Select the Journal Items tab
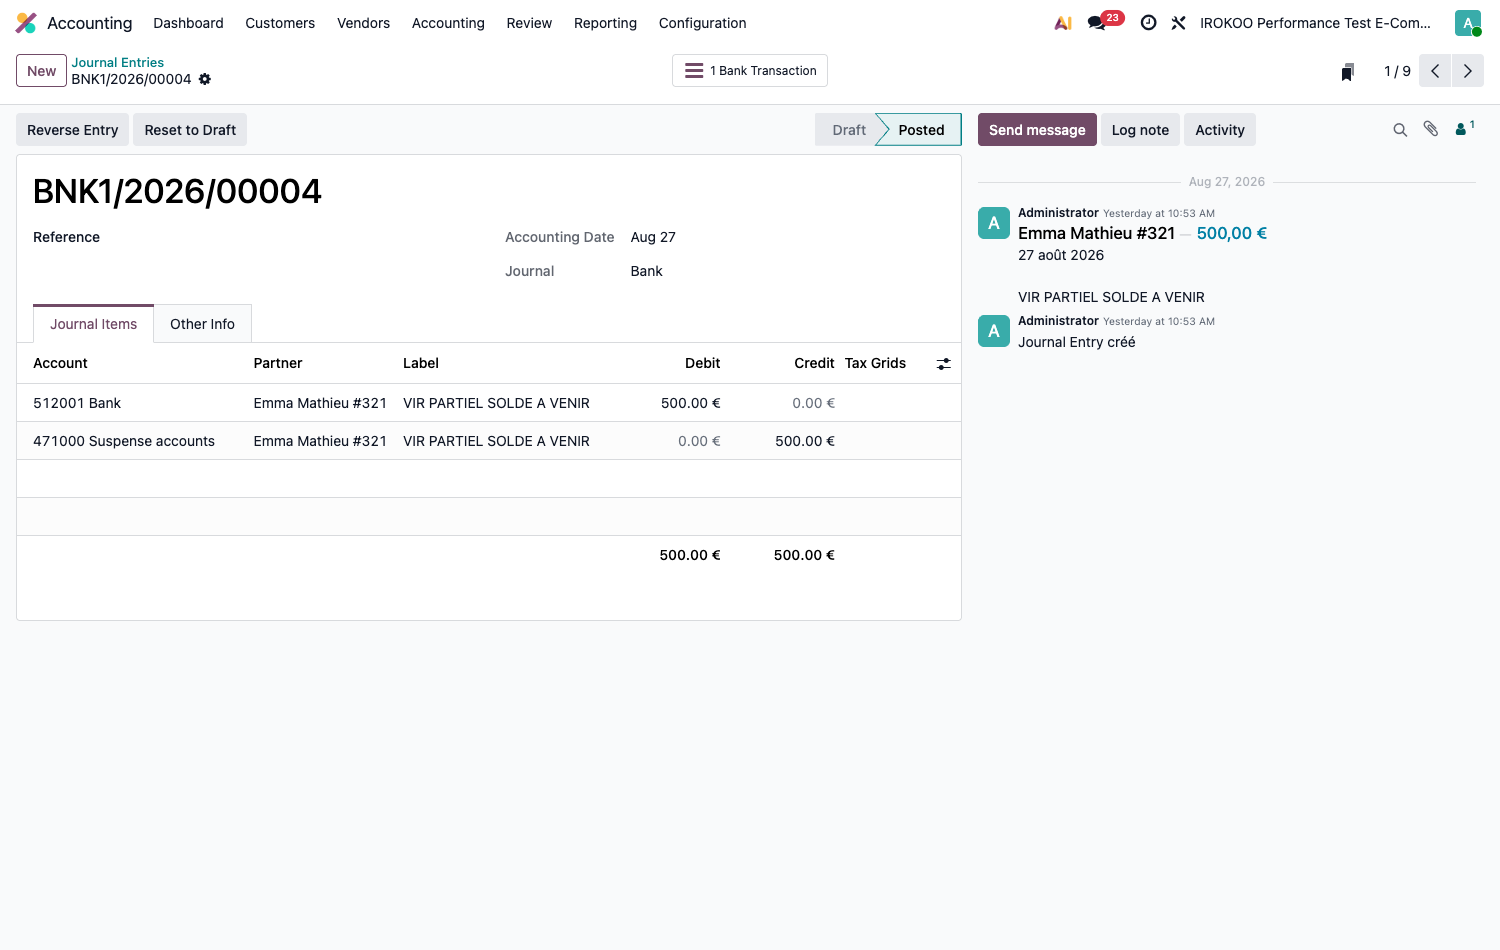This screenshot has height=950, width=1500. [94, 324]
